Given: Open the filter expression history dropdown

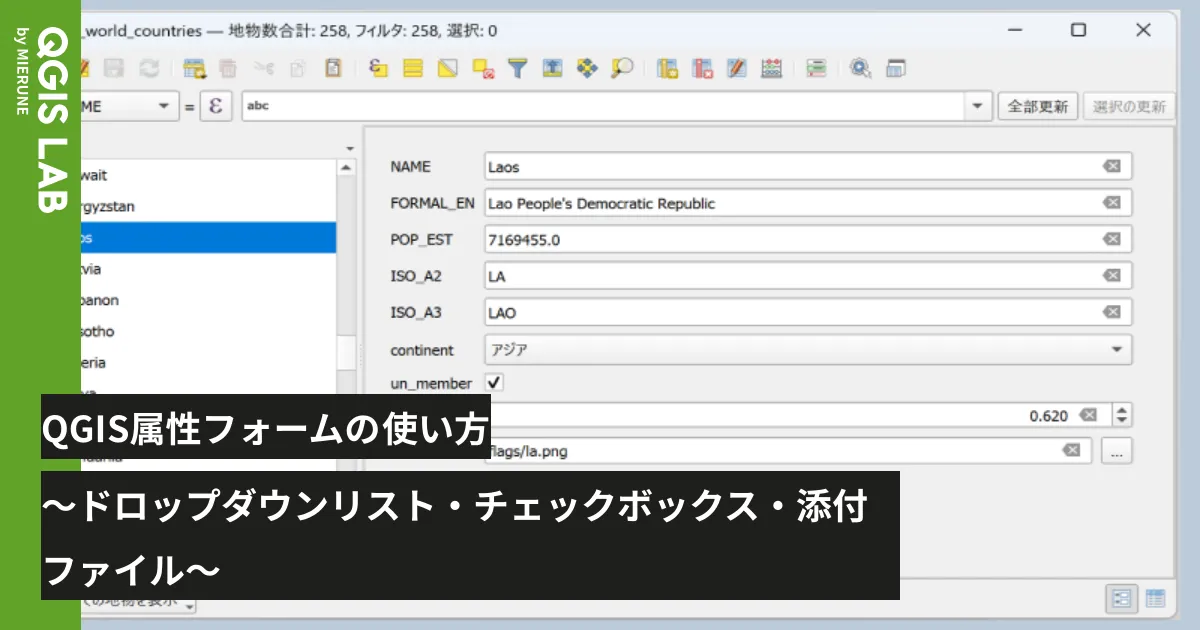Looking at the screenshot, I should tap(976, 106).
